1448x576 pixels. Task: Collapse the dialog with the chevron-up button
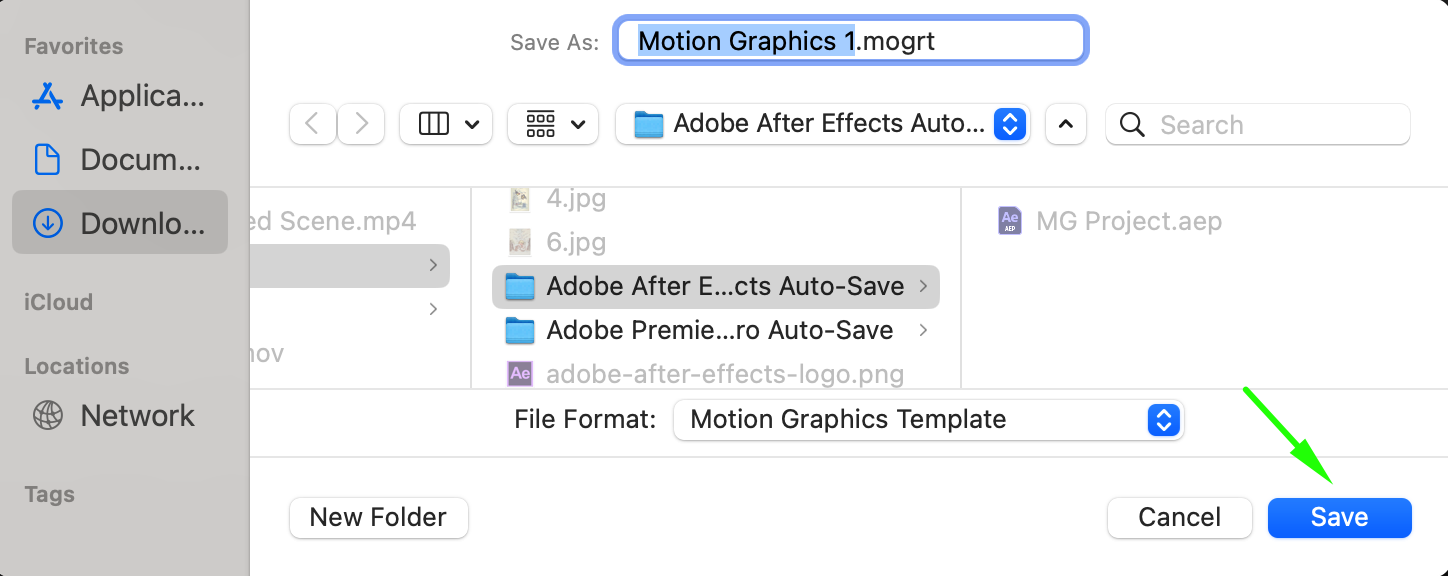[x=1066, y=125]
